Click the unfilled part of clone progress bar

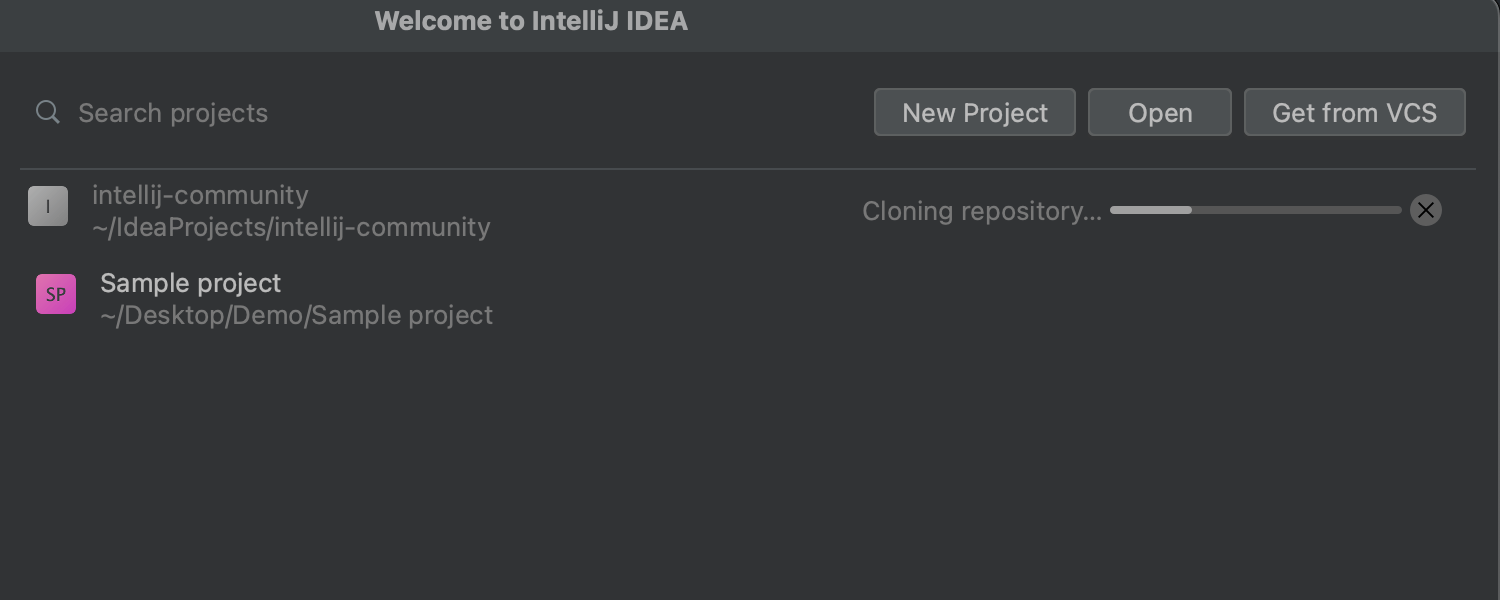(x=1300, y=210)
